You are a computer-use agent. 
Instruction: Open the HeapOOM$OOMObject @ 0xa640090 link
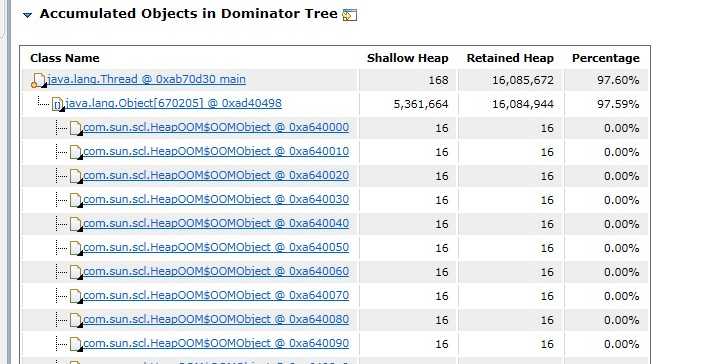tap(216, 343)
